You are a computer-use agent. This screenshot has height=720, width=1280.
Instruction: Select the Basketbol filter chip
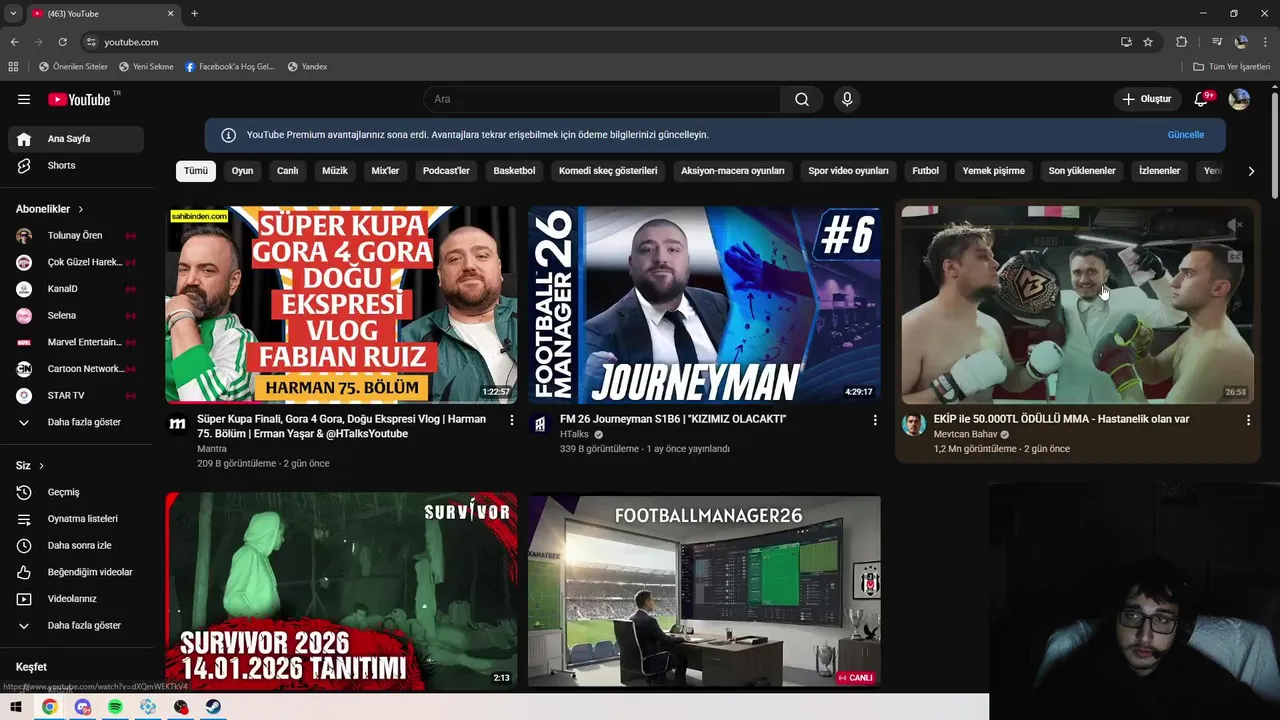tap(514, 171)
